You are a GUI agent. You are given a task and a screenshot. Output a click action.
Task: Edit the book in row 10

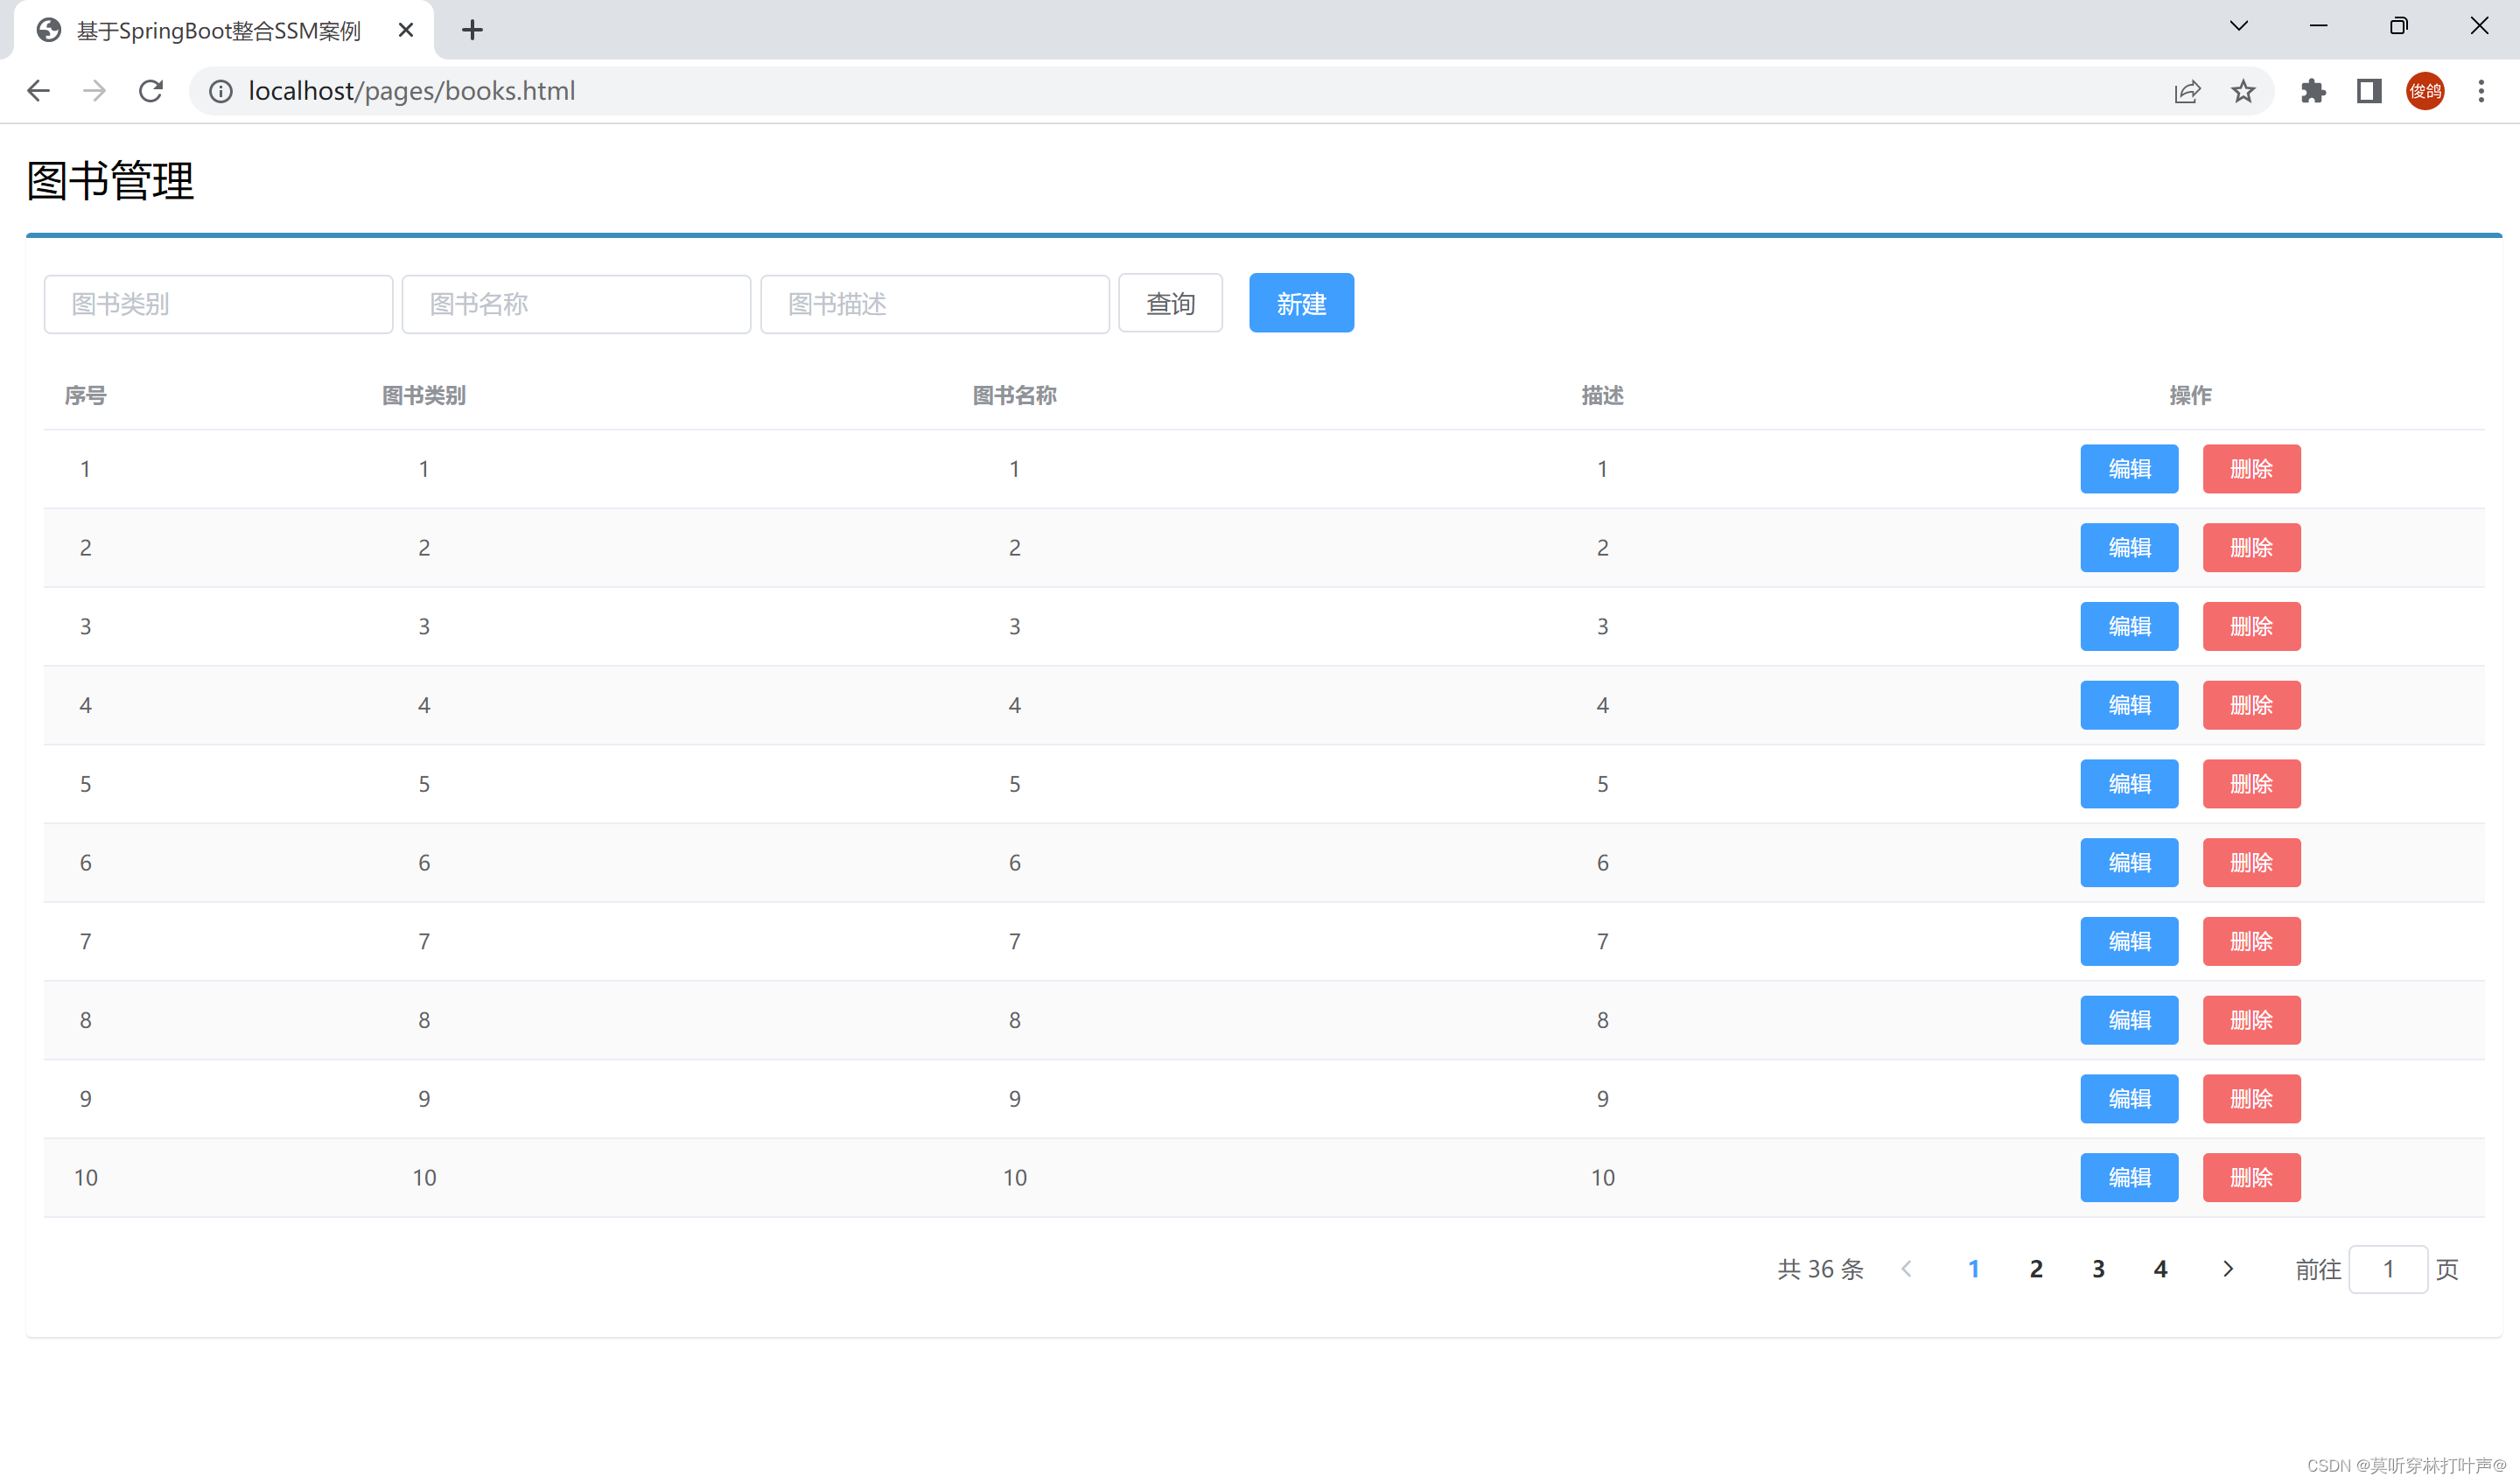point(2129,1178)
